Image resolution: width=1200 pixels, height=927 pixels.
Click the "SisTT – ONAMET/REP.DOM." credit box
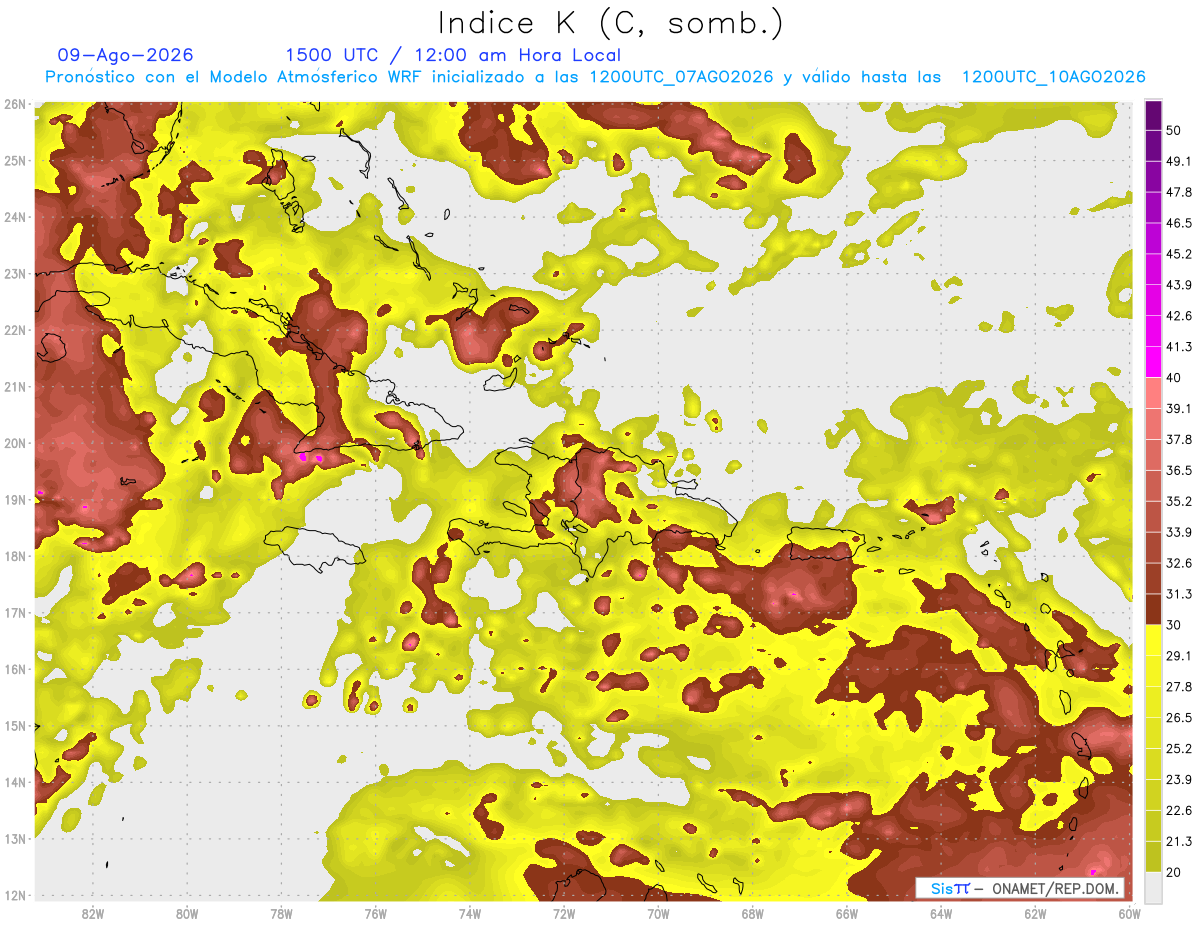click(1020, 888)
